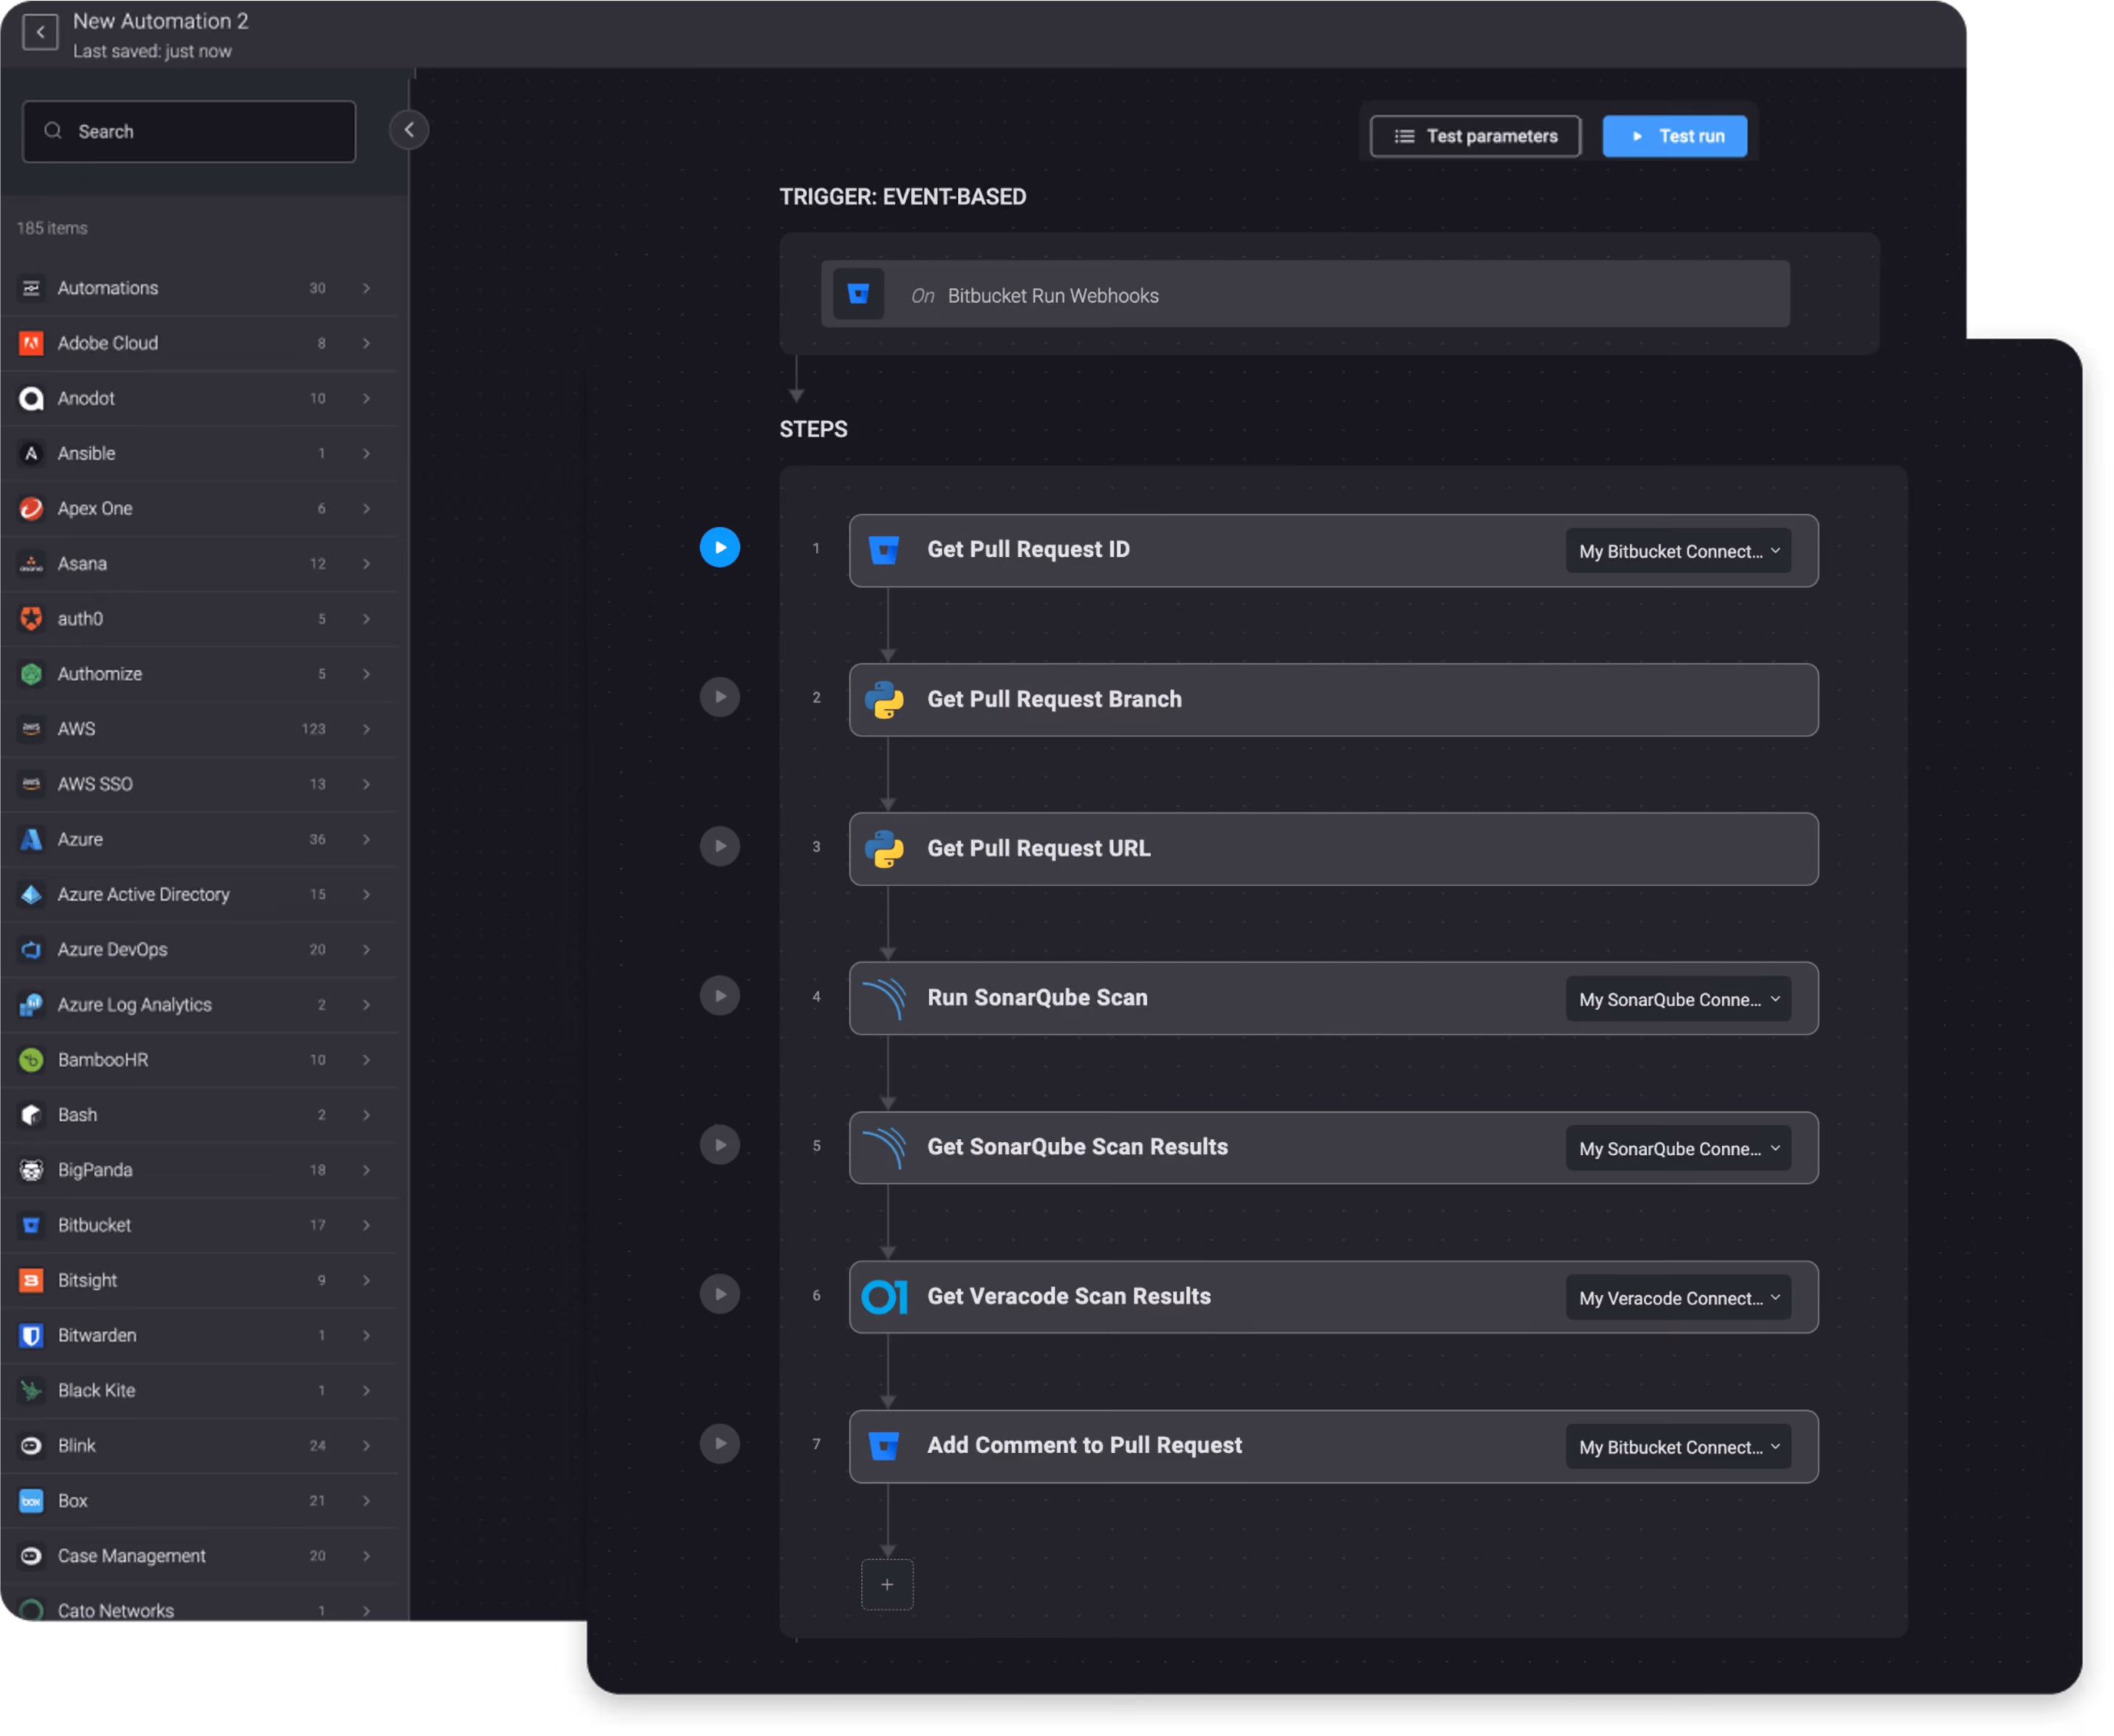Run step 2 Get Pull Request Branch
The width and height of the screenshot is (2114, 1736).
pos(720,697)
